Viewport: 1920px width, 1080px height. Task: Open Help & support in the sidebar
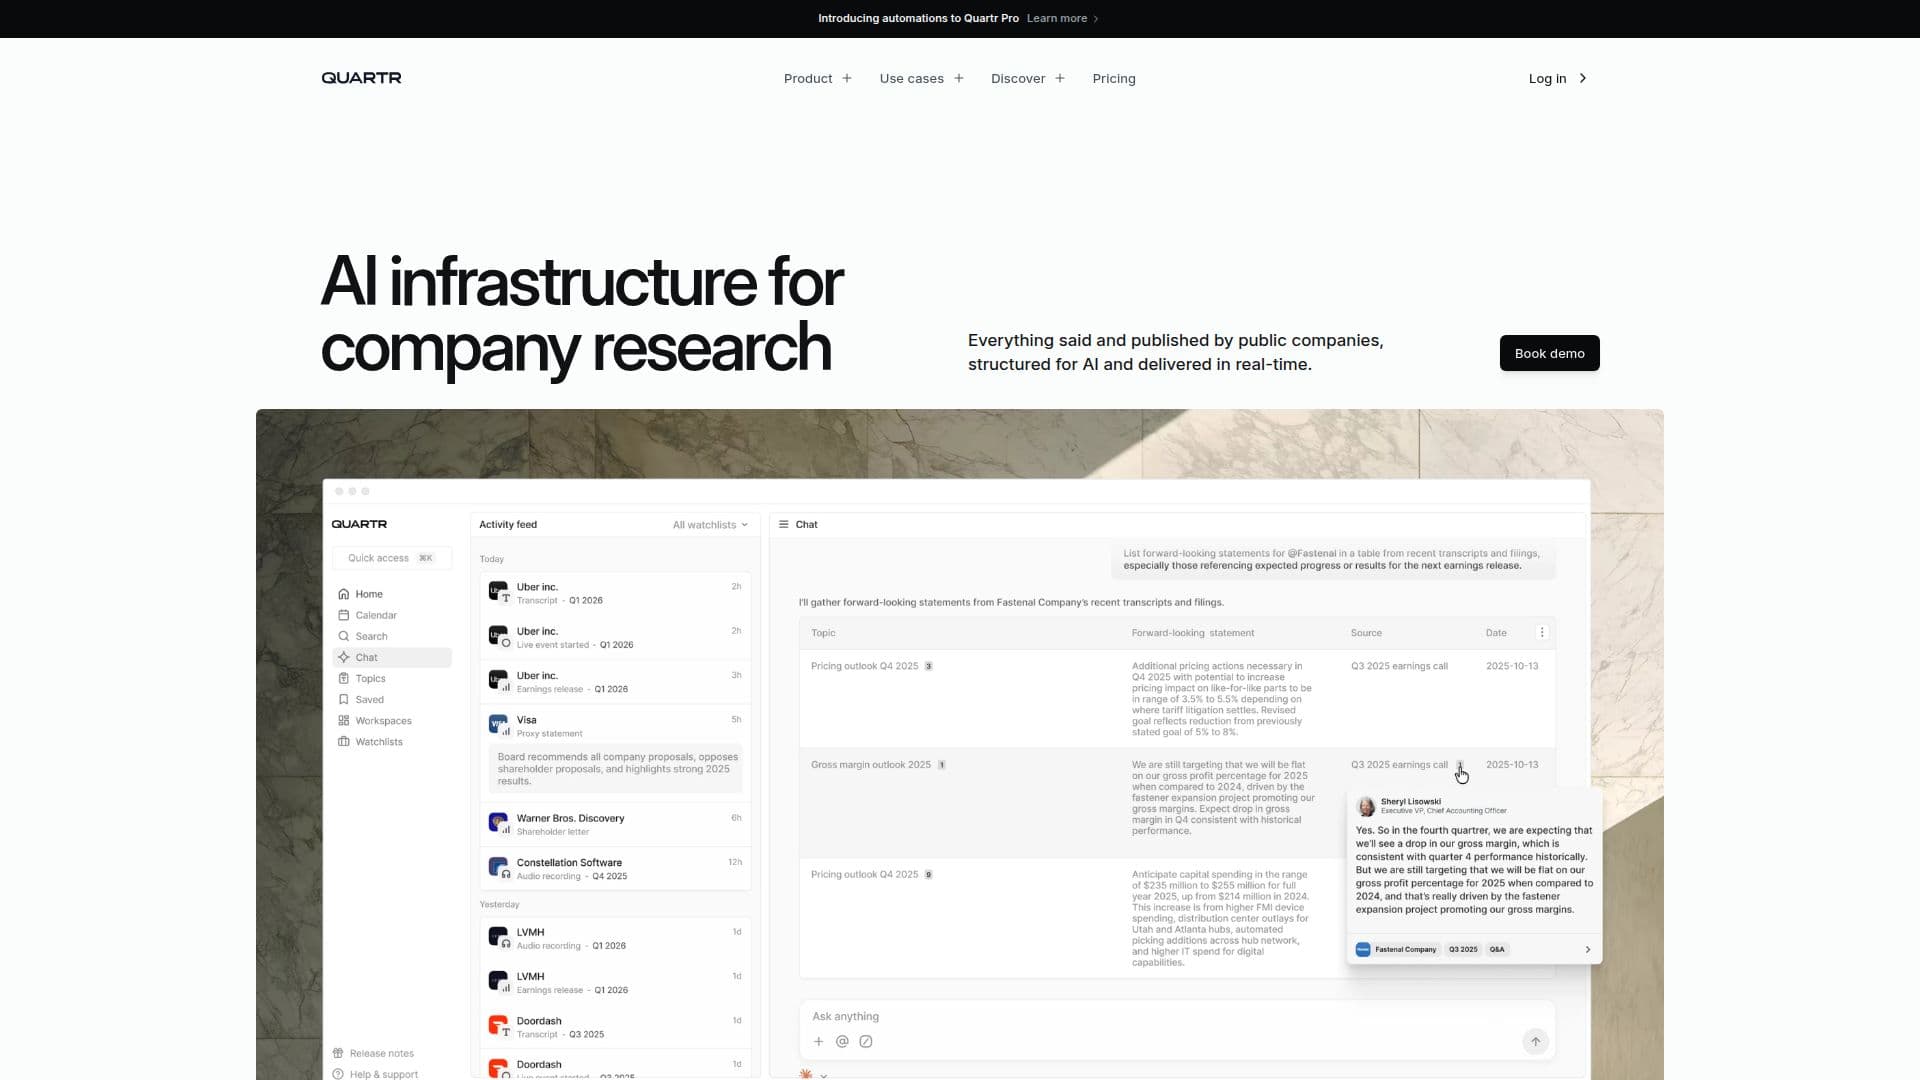(x=376, y=1074)
